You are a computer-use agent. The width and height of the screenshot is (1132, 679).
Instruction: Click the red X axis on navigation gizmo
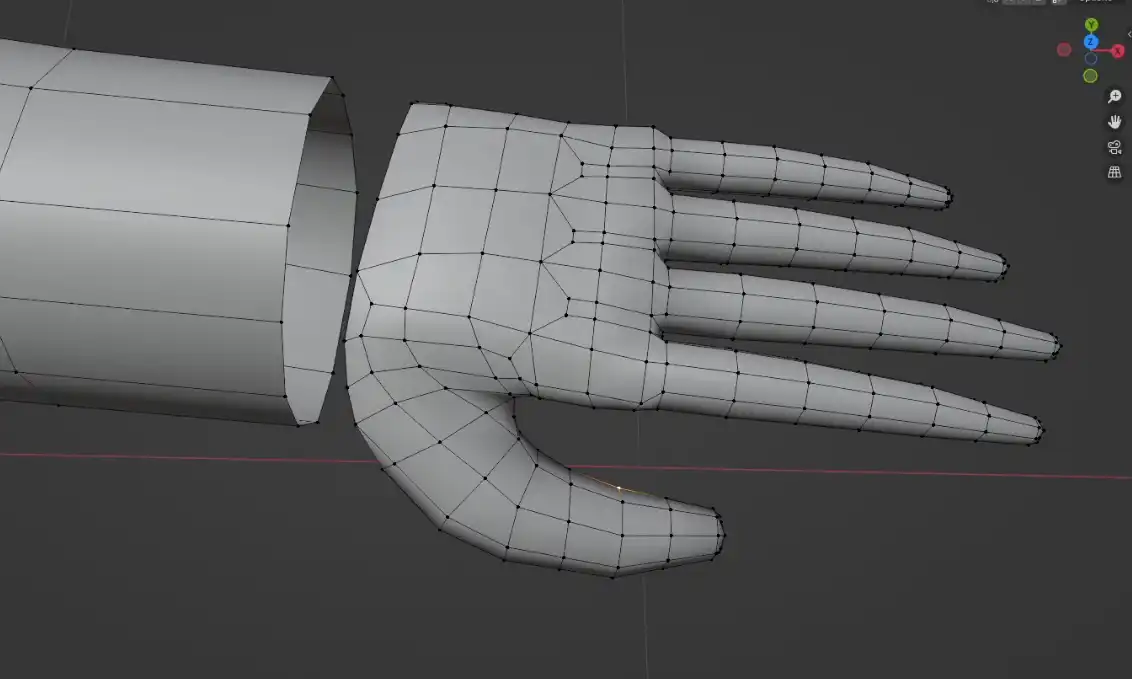[1117, 50]
